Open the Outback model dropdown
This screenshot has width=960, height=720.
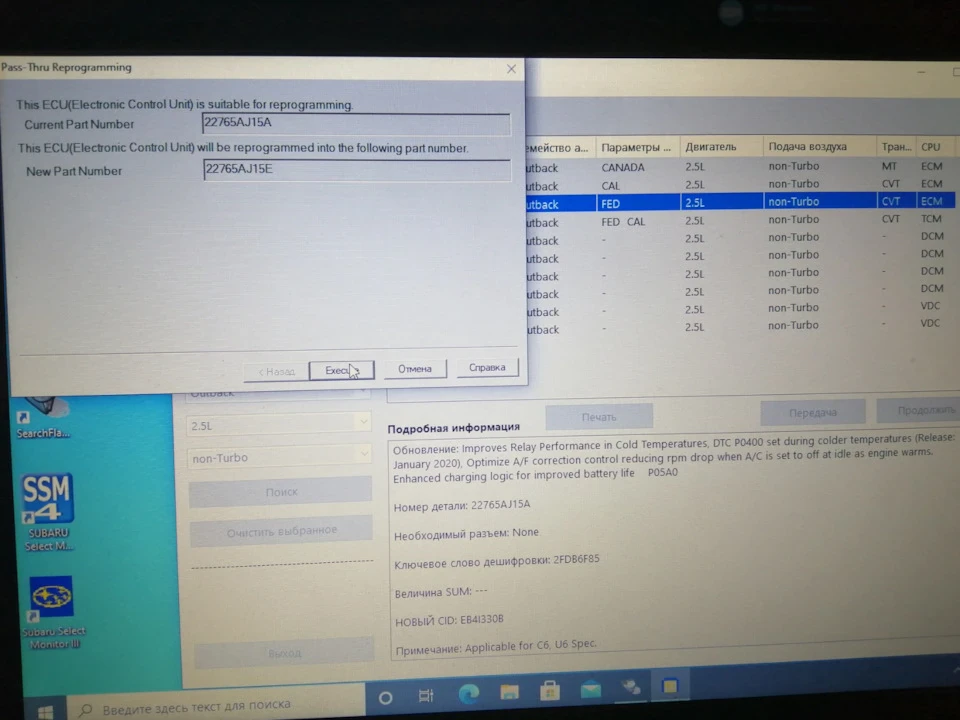click(x=278, y=394)
